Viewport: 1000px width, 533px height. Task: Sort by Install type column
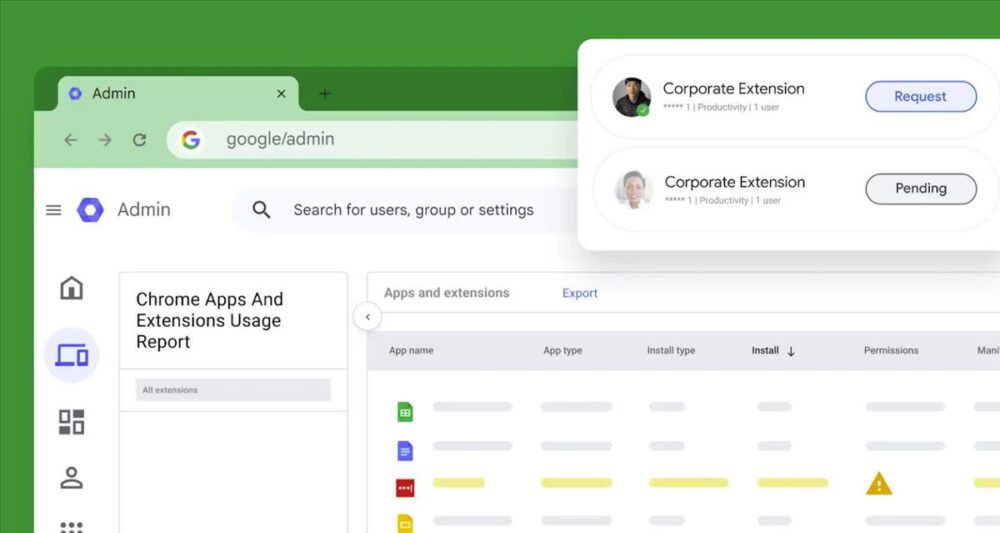(671, 351)
